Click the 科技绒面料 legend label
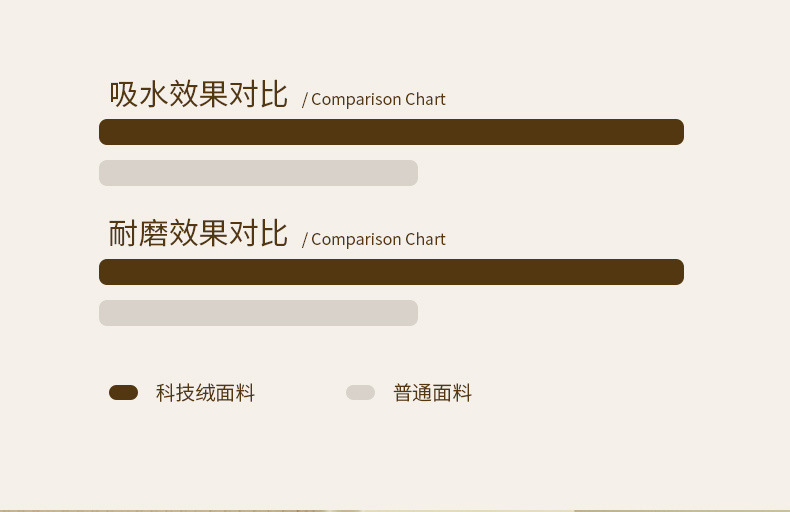 pyautogui.click(x=205, y=393)
